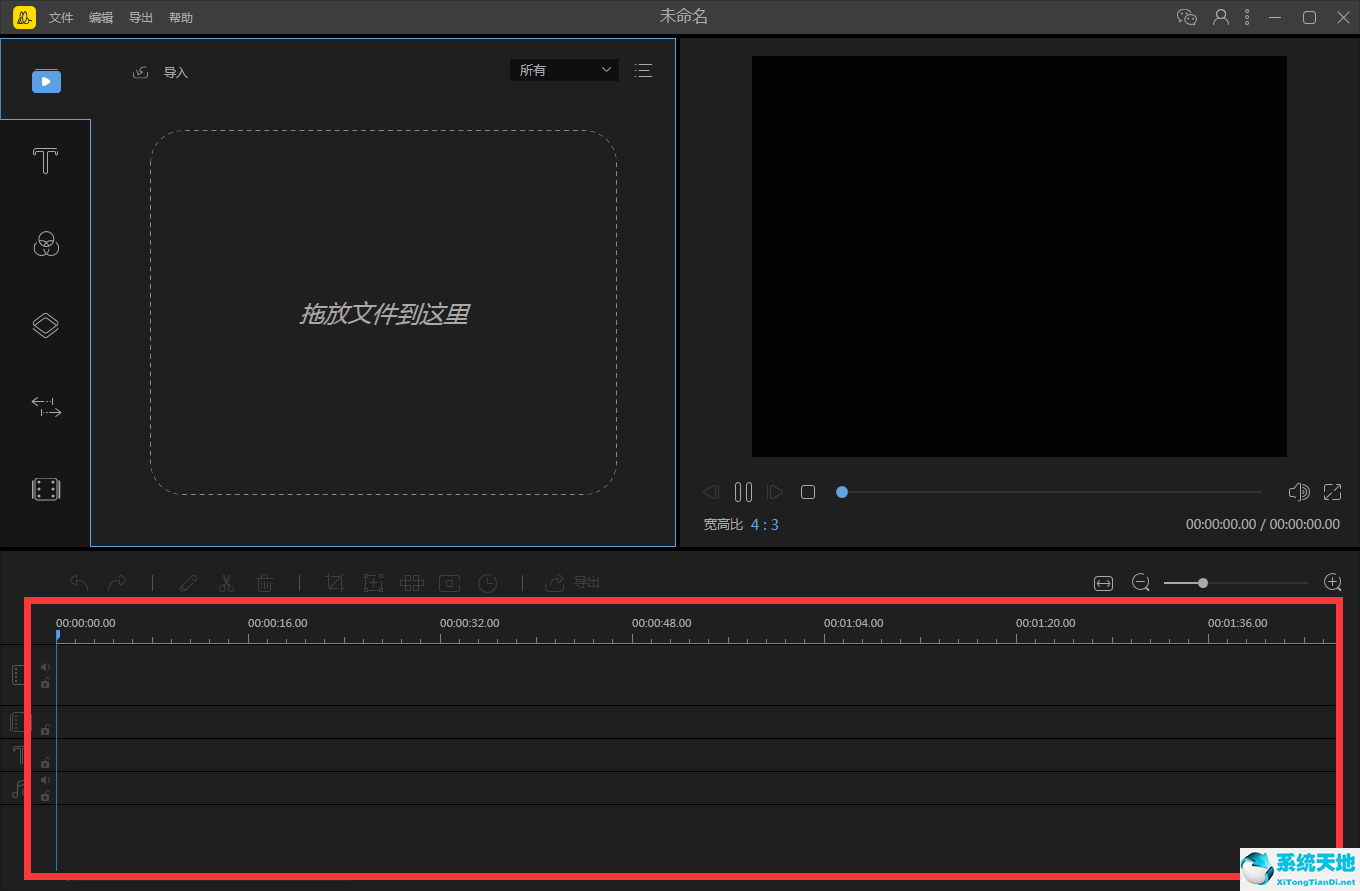Click the 00:01:04.00 ruler mark
Image resolution: width=1360 pixels, height=891 pixels.
(x=854, y=623)
